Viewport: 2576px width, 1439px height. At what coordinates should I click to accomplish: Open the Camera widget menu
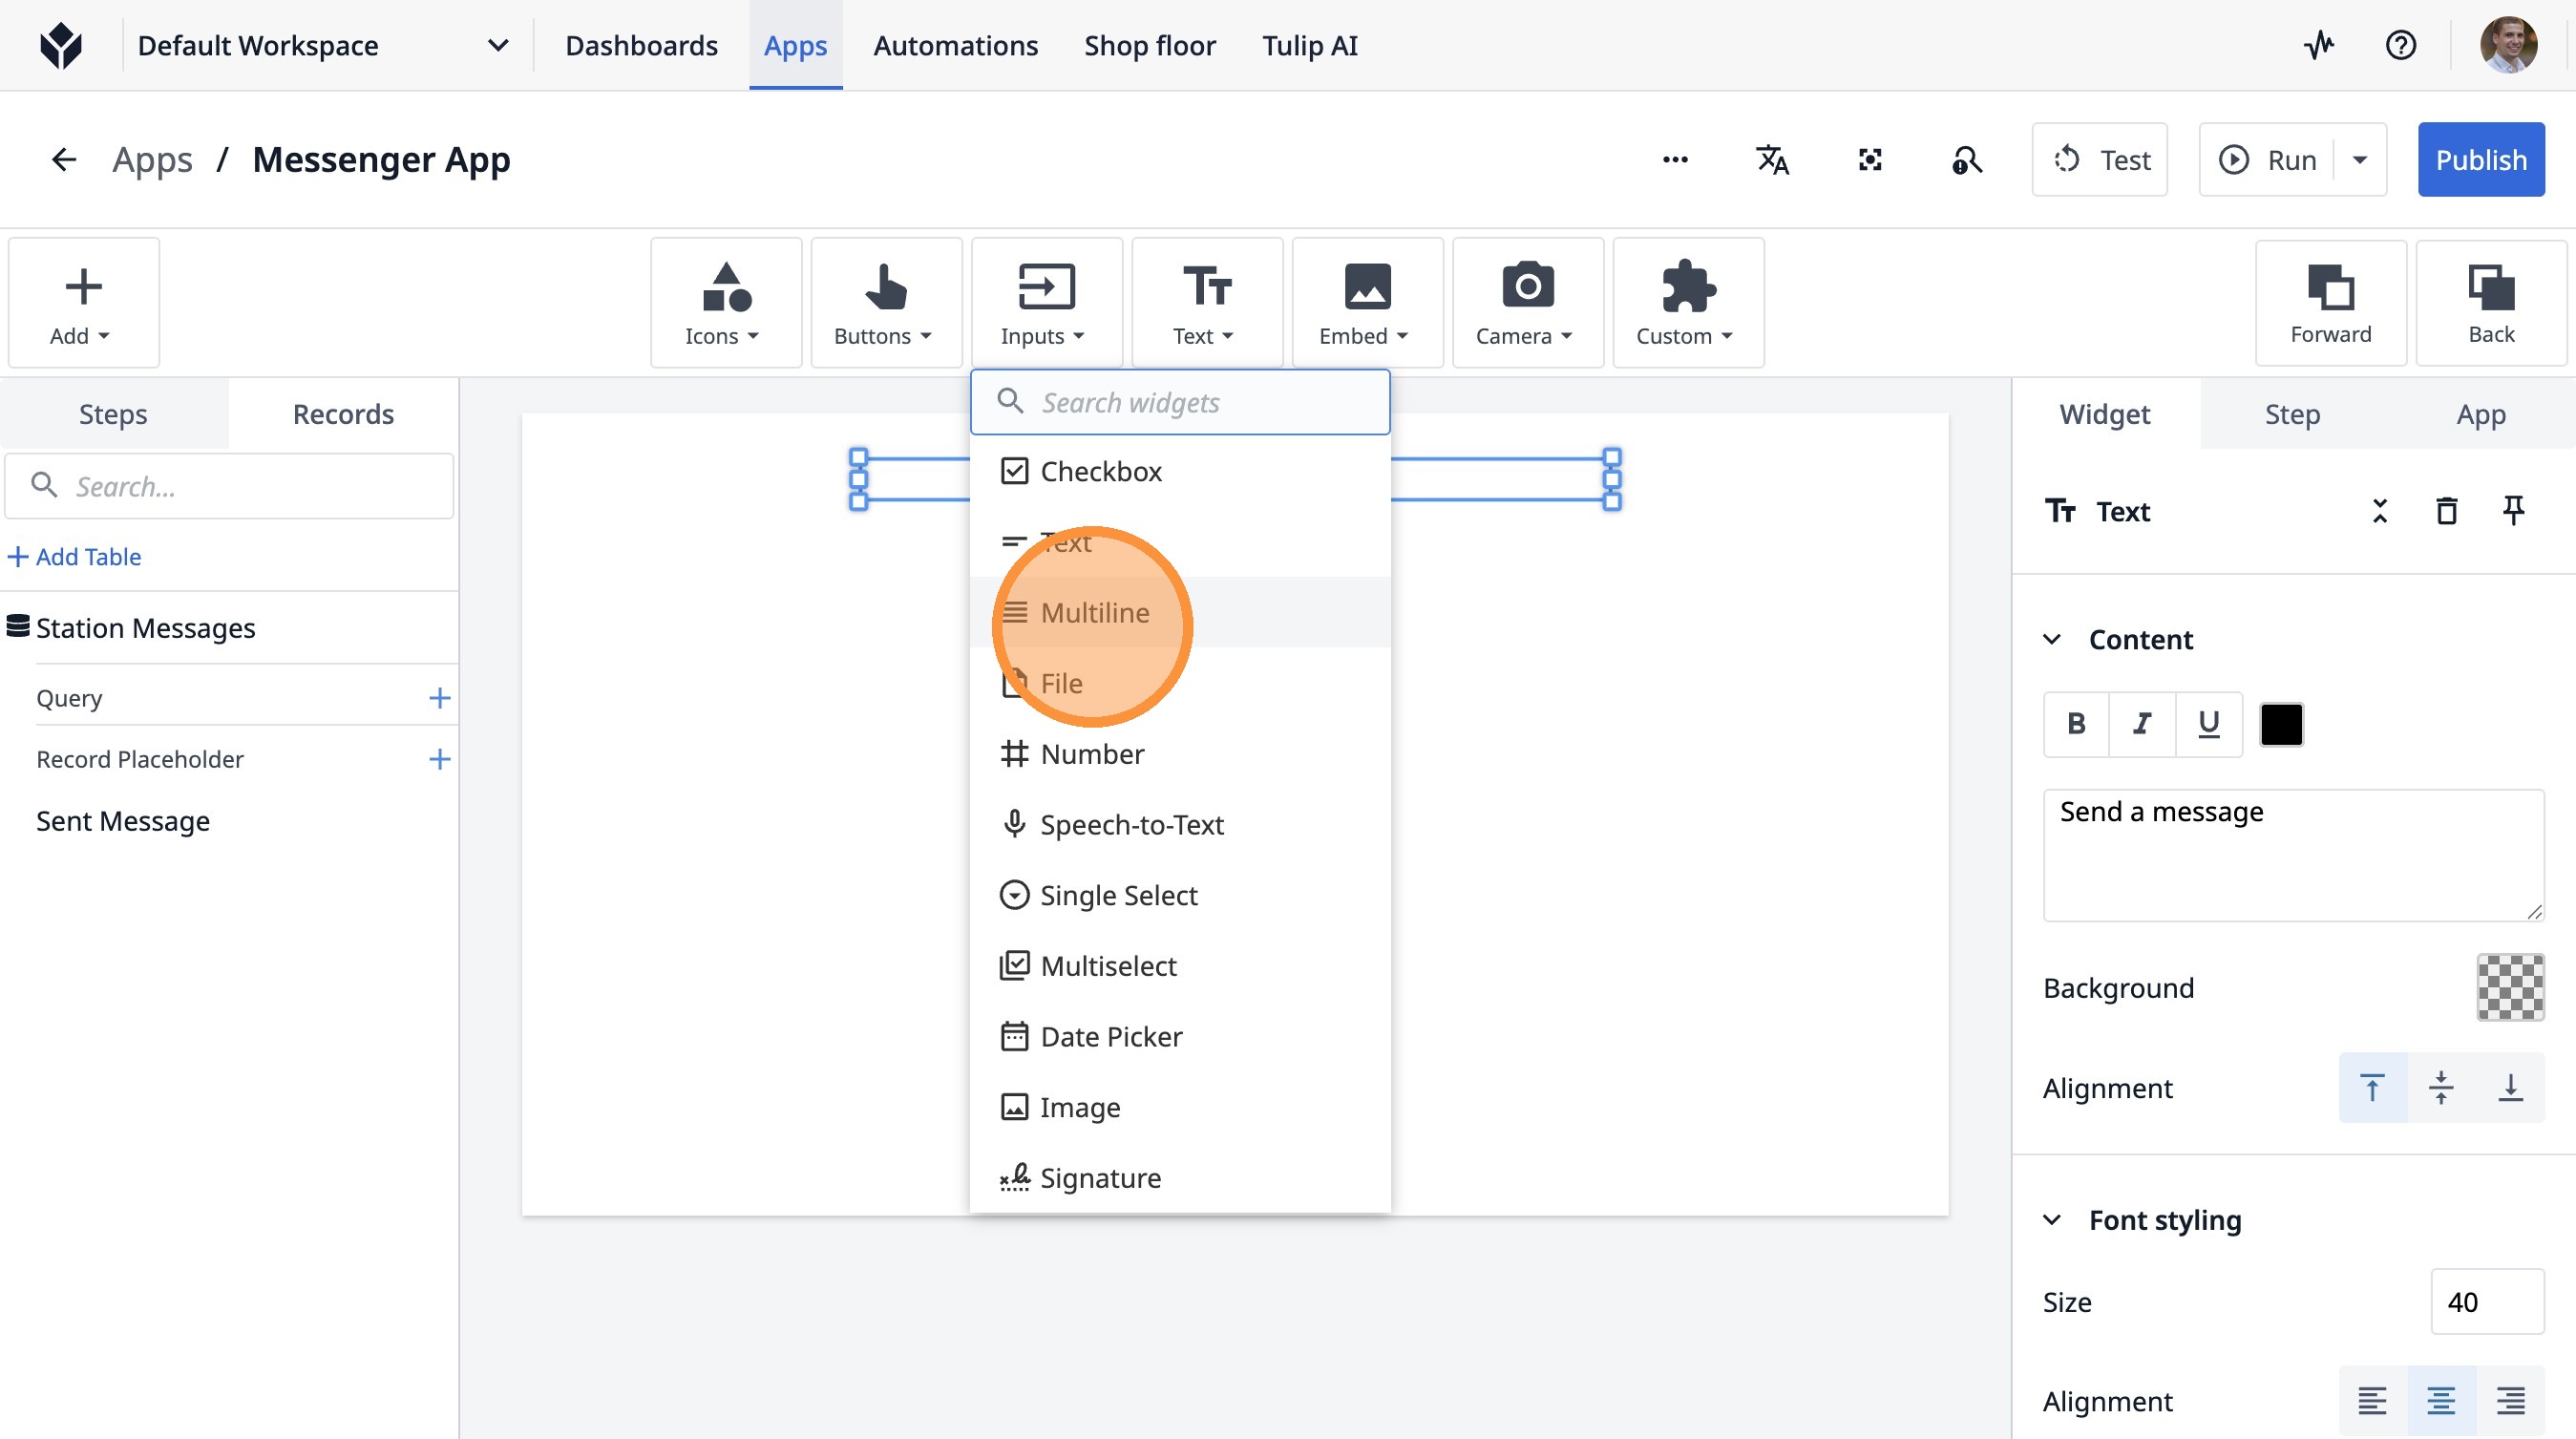[1526, 303]
